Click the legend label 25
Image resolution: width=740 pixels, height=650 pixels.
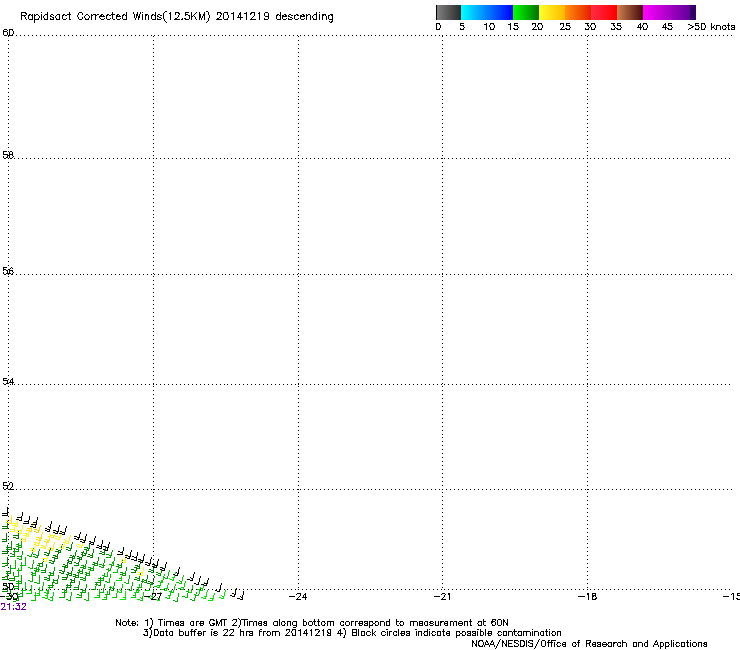click(565, 27)
